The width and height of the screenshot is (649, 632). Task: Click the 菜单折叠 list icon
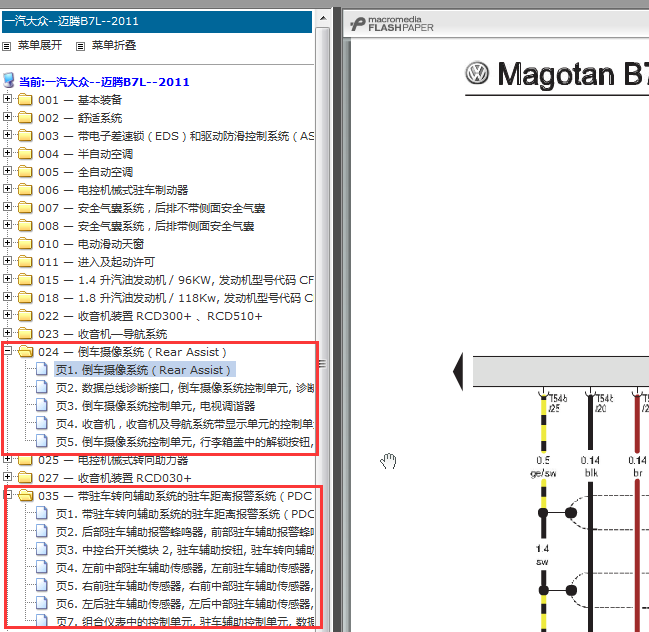(80, 46)
